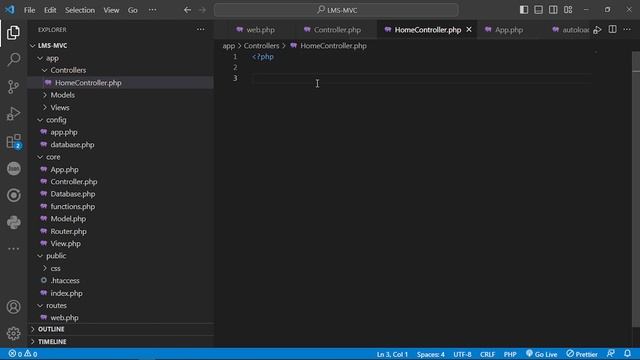Image resolution: width=640 pixels, height=360 pixels.
Task: Toggle the Secondary Side Bar
Action: pos(553,10)
